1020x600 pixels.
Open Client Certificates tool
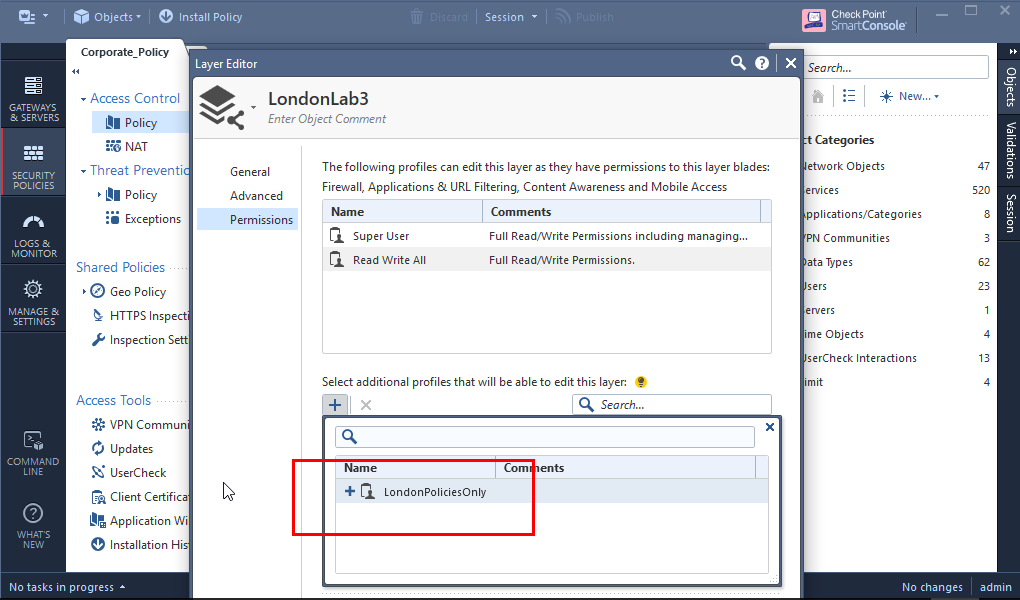tap(140, 497)
